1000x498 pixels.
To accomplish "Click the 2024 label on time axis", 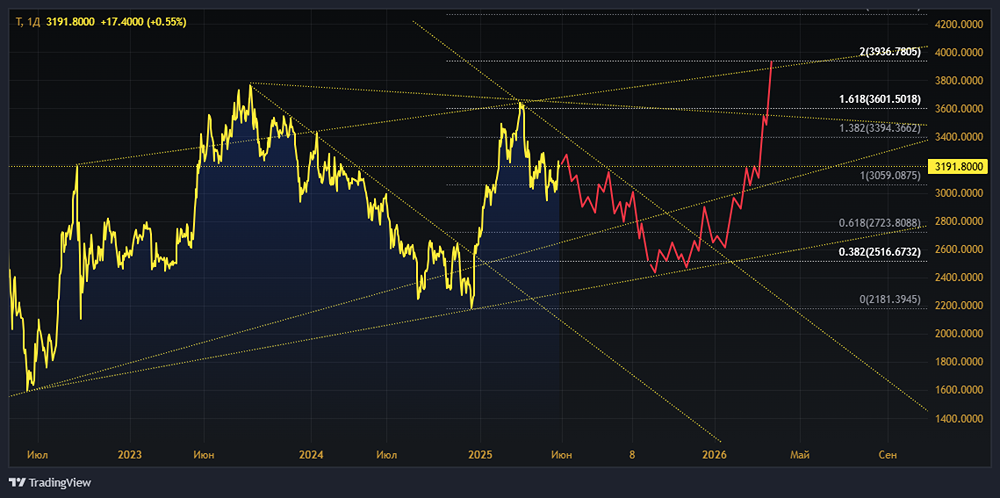I will tap(311, 455).
